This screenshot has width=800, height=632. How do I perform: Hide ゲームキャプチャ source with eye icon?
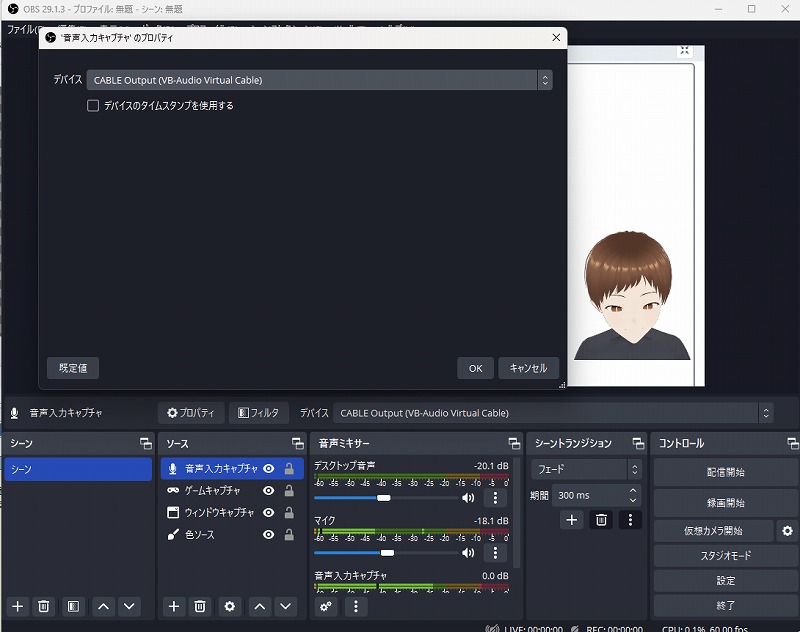click(268, 491)
